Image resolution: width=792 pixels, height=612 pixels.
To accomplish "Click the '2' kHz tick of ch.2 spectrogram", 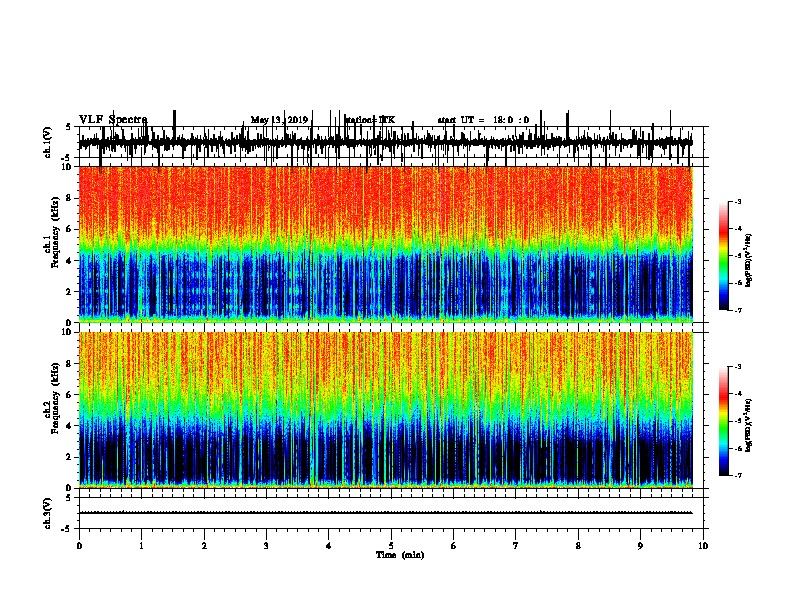I will (x=69, y=457).
